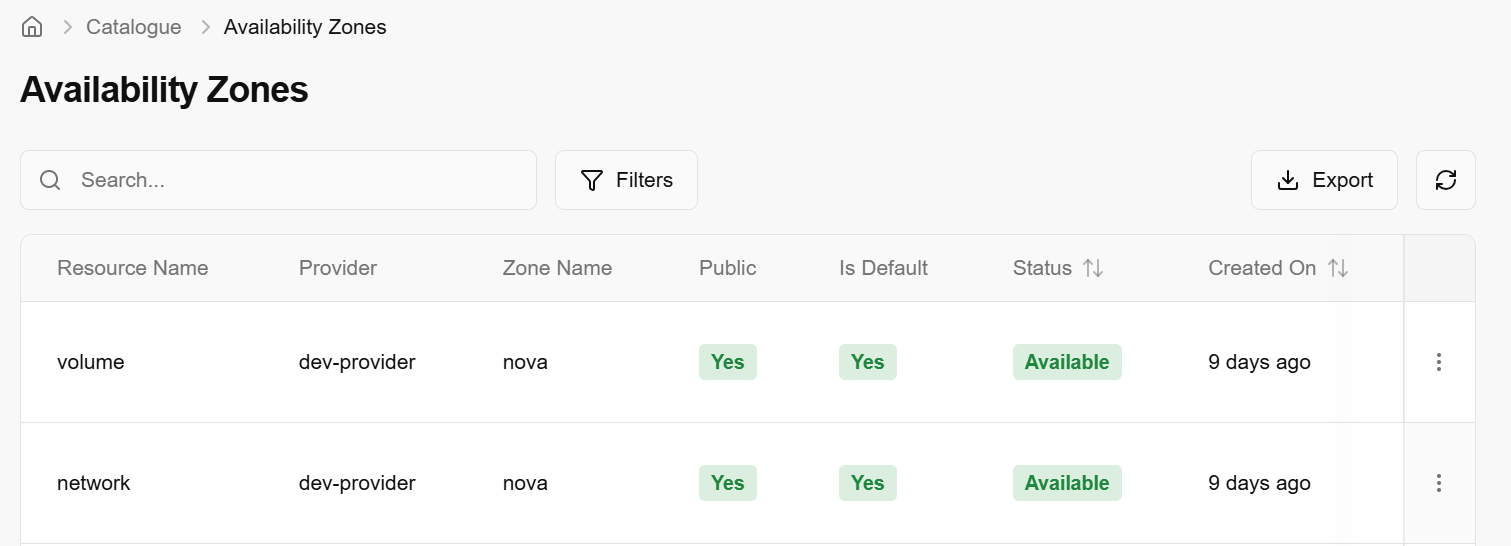Screen dimensions: 1511x546
Task: Click the Resource Name column header
Action: pyautogui.click(x=133, y=268)
